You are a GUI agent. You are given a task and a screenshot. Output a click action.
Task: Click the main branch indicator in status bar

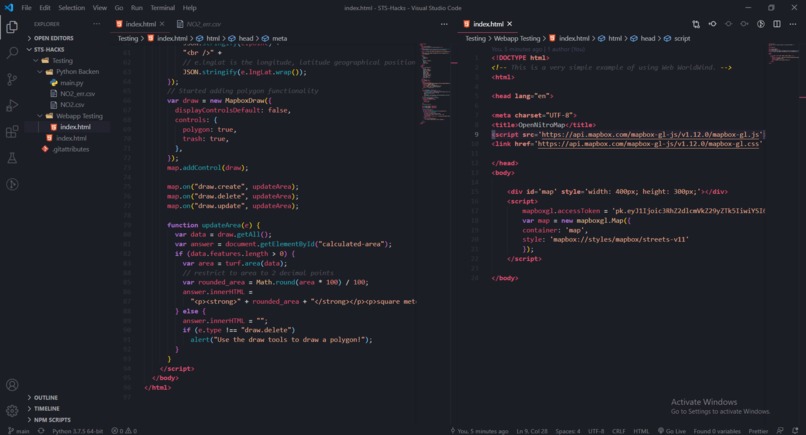19,431
